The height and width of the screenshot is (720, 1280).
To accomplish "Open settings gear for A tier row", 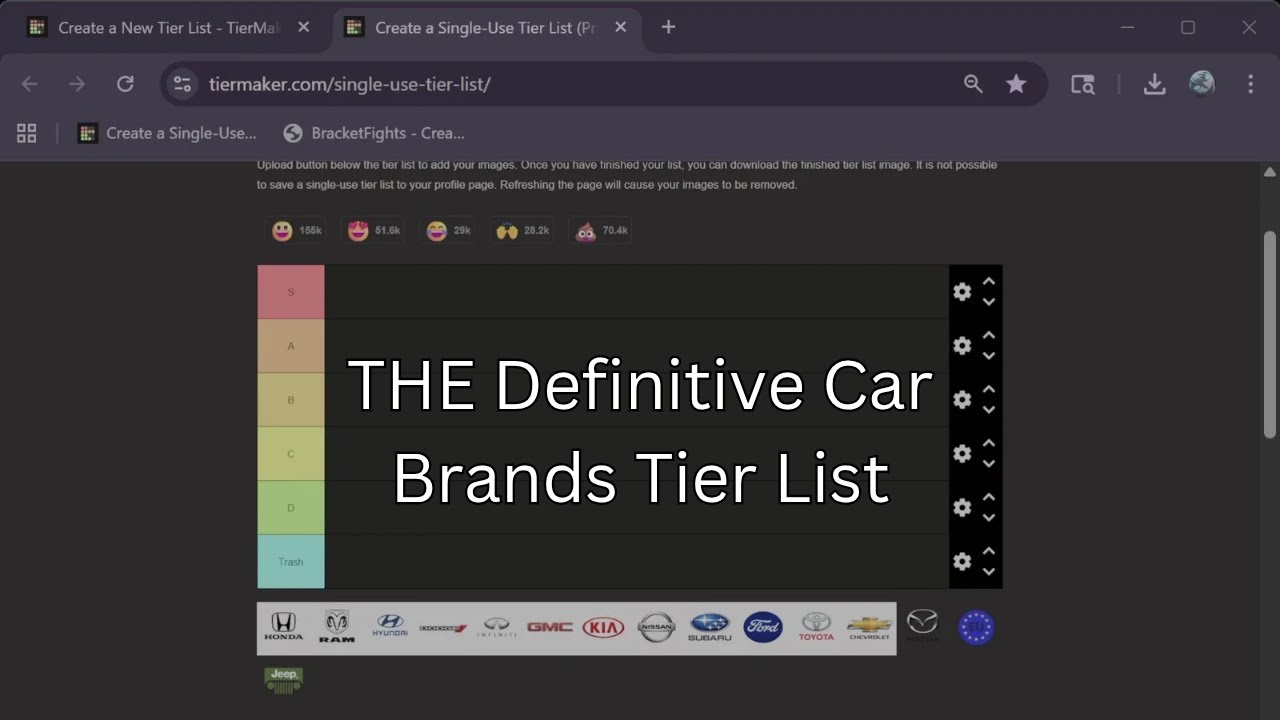I will pos(962,345).
